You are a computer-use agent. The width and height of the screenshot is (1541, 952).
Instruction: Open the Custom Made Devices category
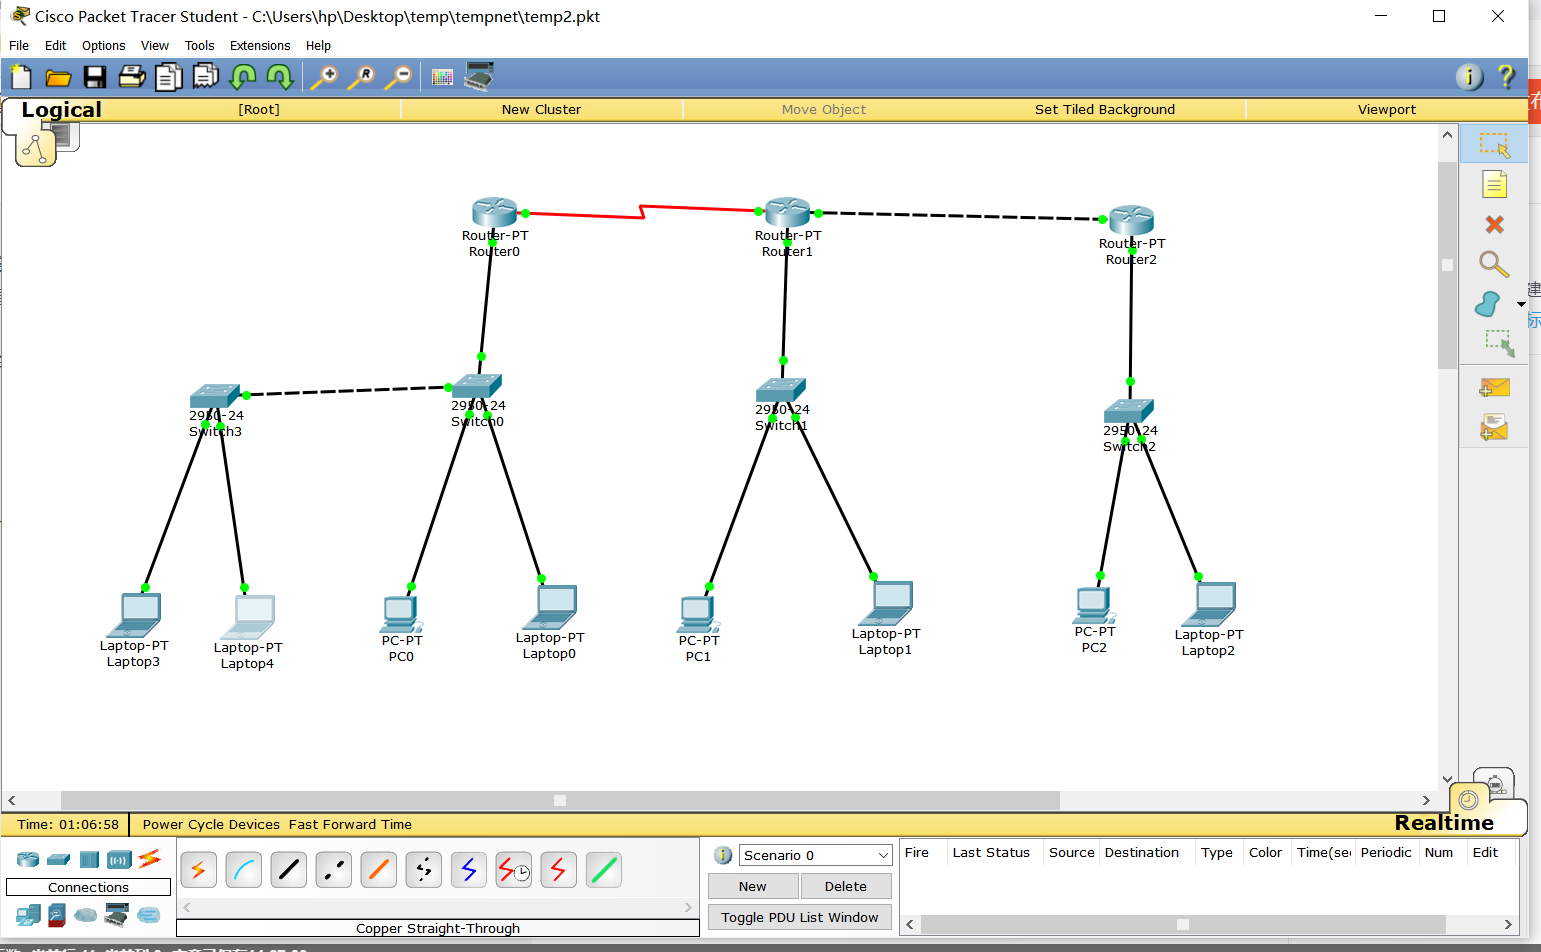[118, 914]
